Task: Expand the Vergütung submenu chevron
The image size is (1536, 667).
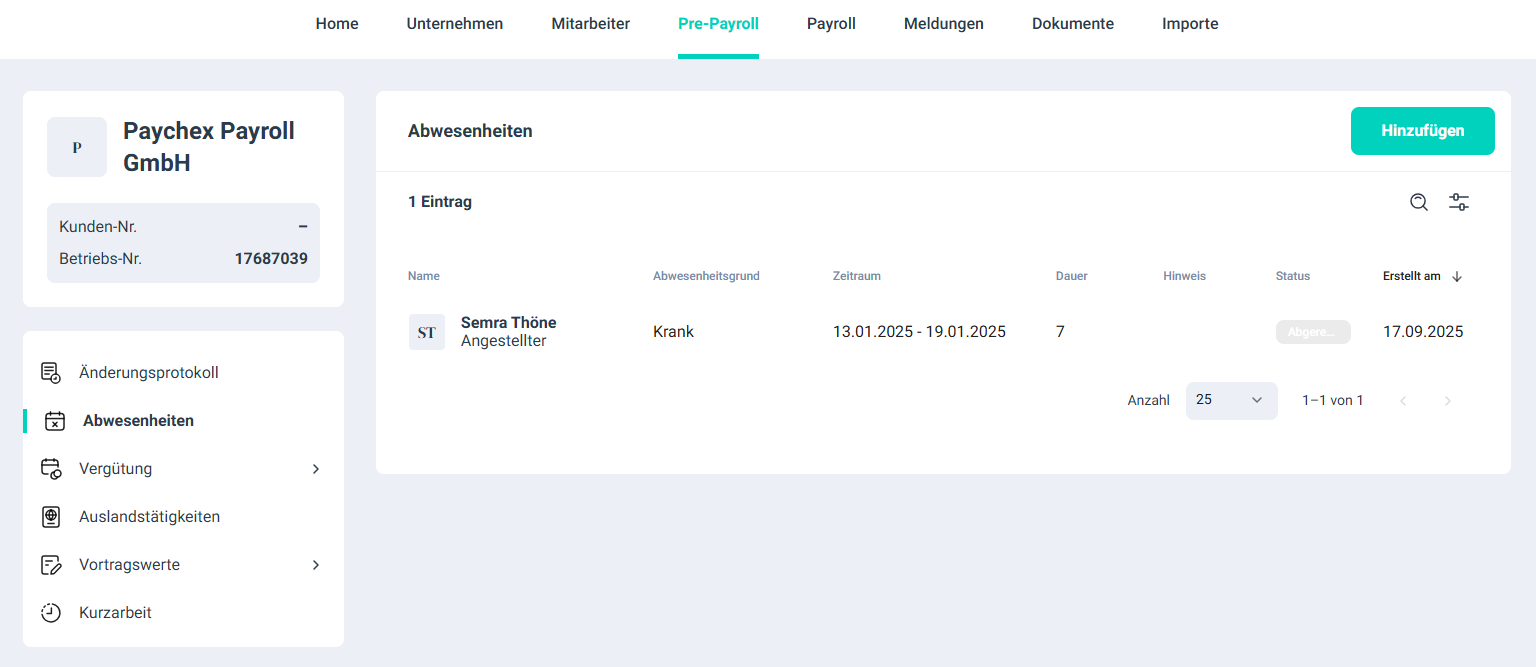Action: (316, 469)
